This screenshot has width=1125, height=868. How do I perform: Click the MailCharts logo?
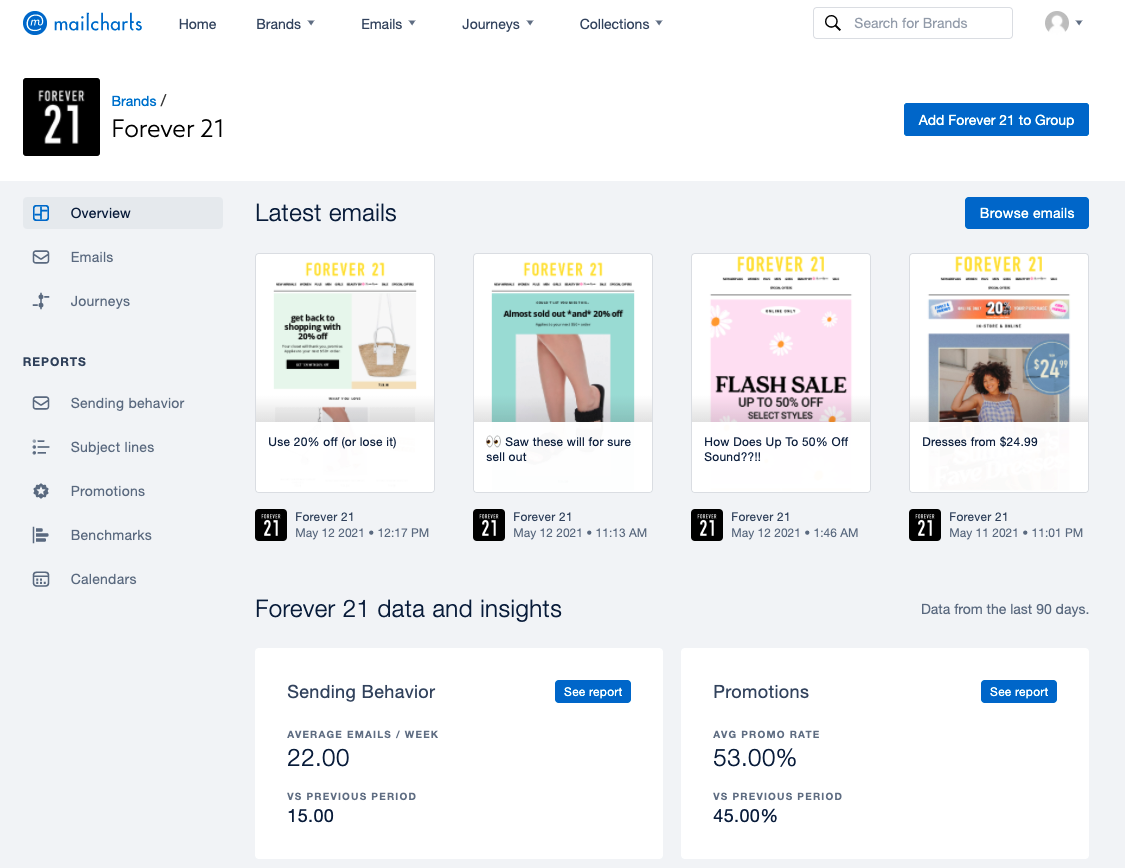pos(83,23)
